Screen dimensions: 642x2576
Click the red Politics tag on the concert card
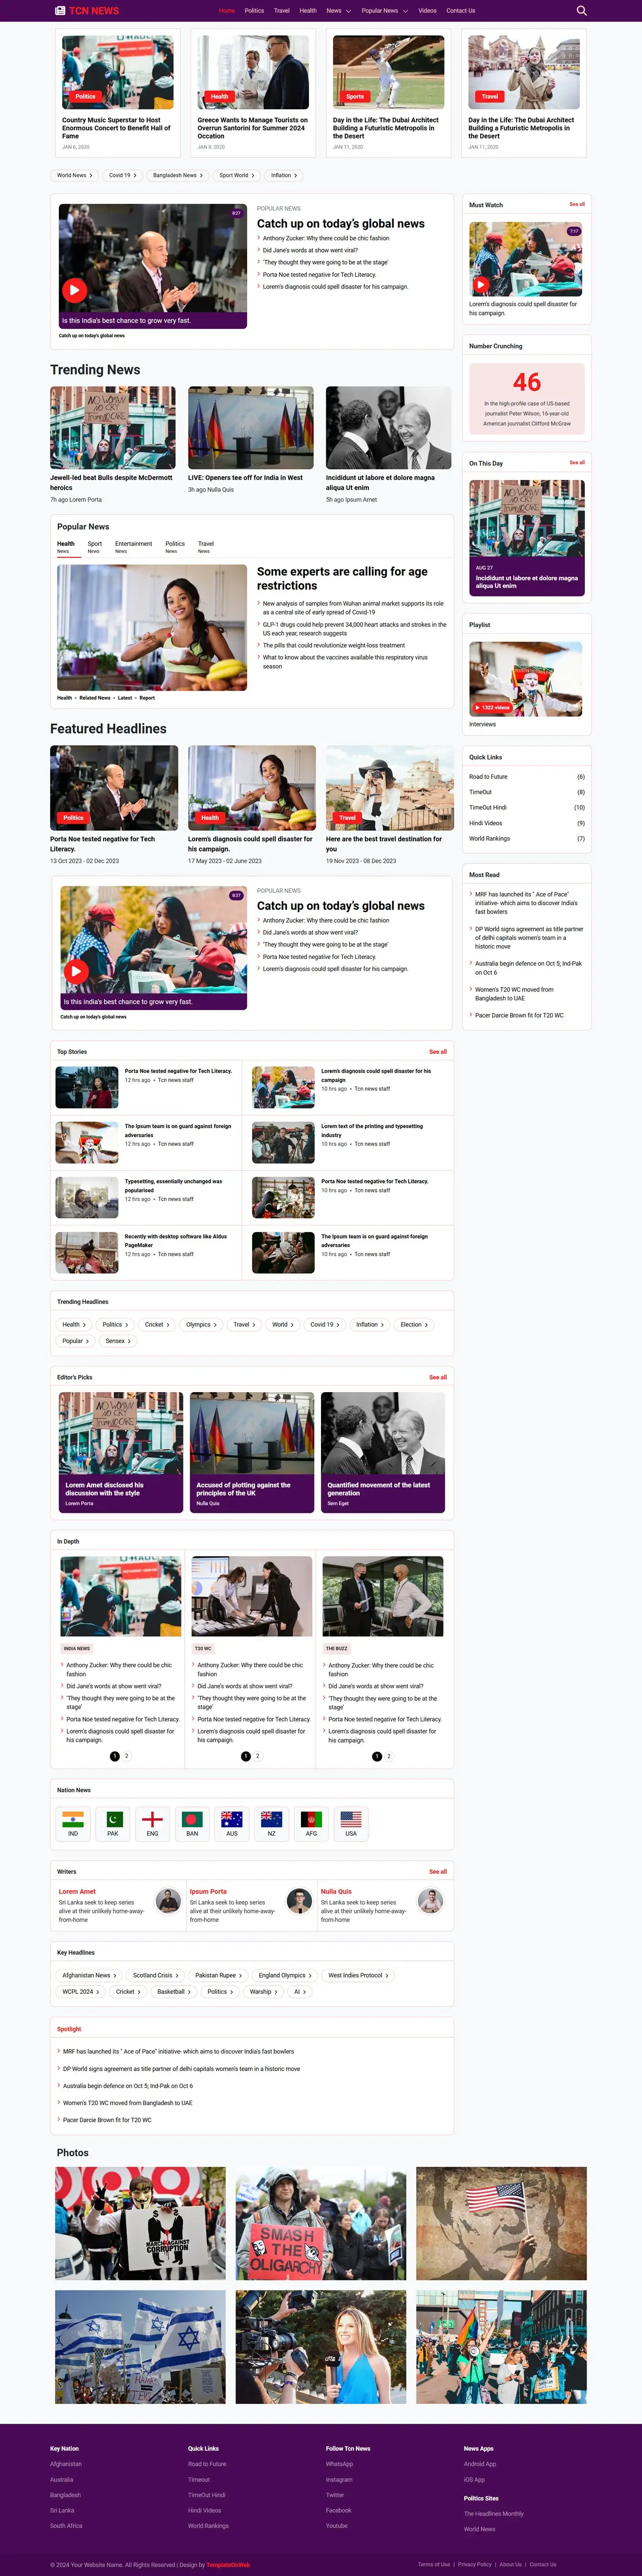85,97
